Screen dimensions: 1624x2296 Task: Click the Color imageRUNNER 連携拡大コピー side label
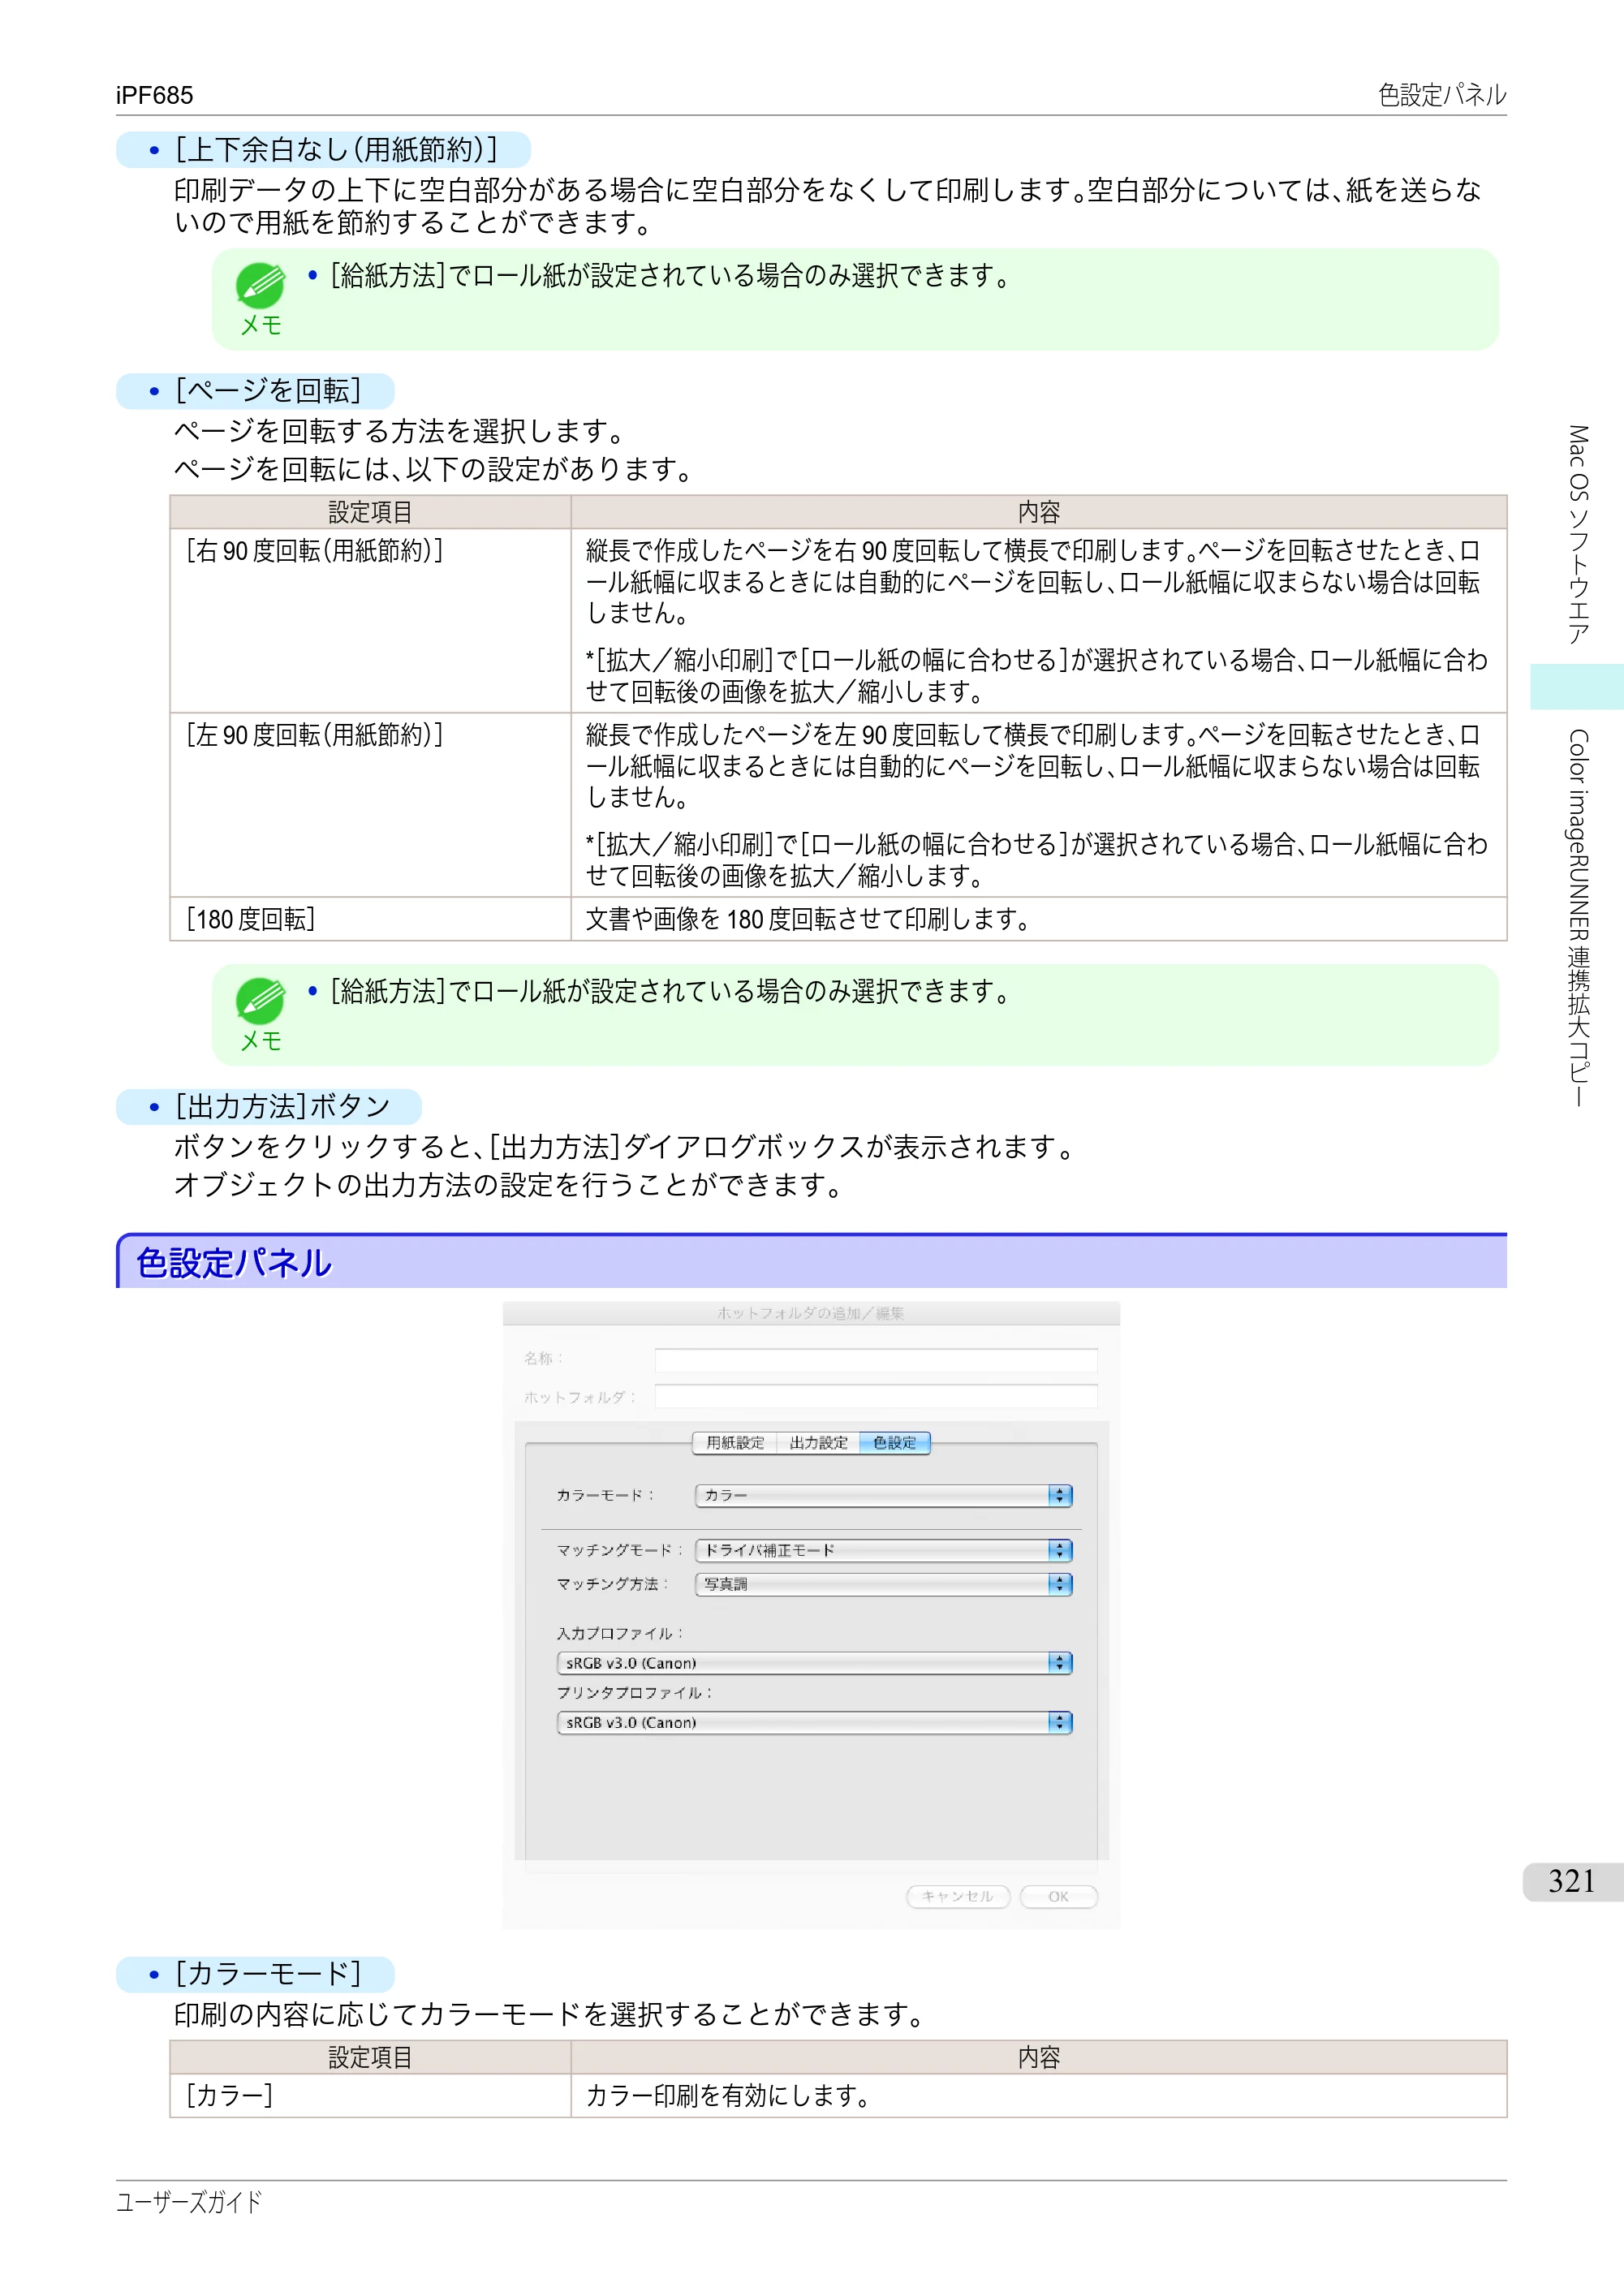pos(1578,918)
